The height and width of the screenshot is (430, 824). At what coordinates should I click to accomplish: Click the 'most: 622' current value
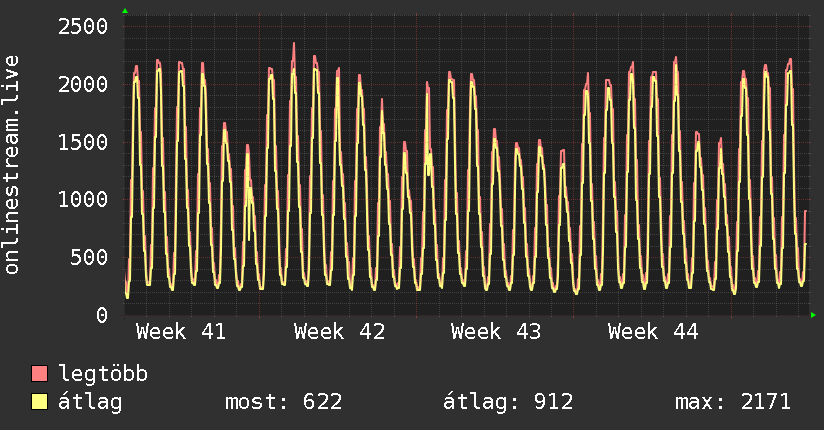[285, 402]
